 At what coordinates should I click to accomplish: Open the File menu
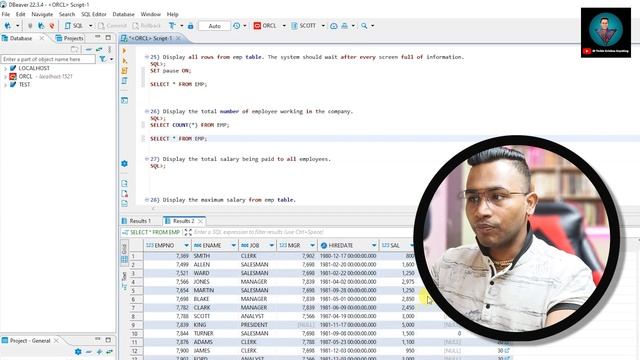6,14
